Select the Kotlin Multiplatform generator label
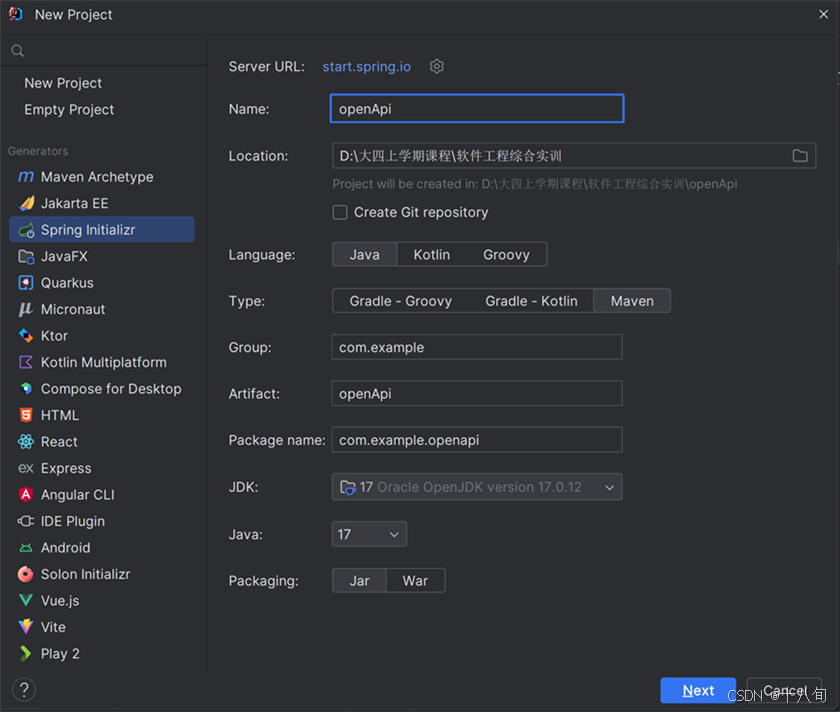The height and width of the screenshot is (712, 840). [103, 362]
